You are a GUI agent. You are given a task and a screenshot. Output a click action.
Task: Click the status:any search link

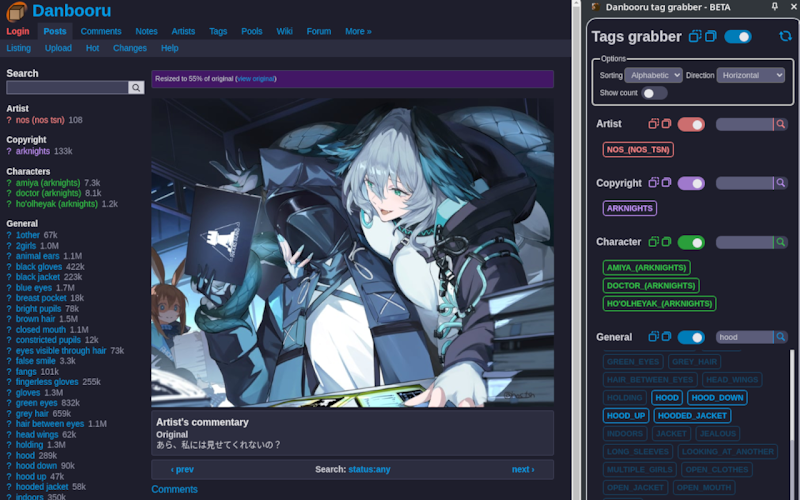coord(369,469)
